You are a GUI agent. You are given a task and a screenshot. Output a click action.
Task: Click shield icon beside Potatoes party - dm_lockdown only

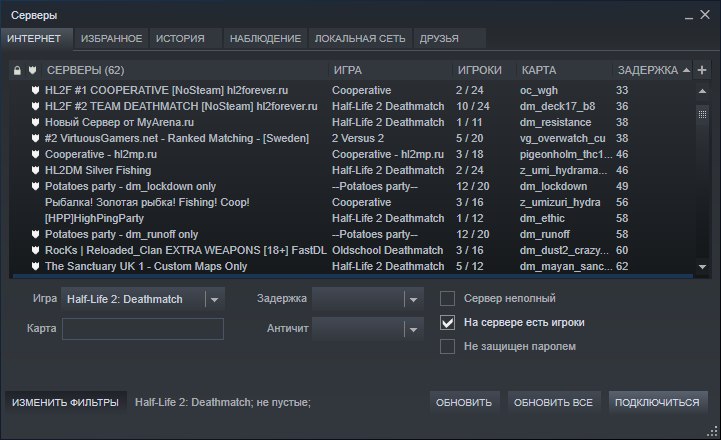35,186
